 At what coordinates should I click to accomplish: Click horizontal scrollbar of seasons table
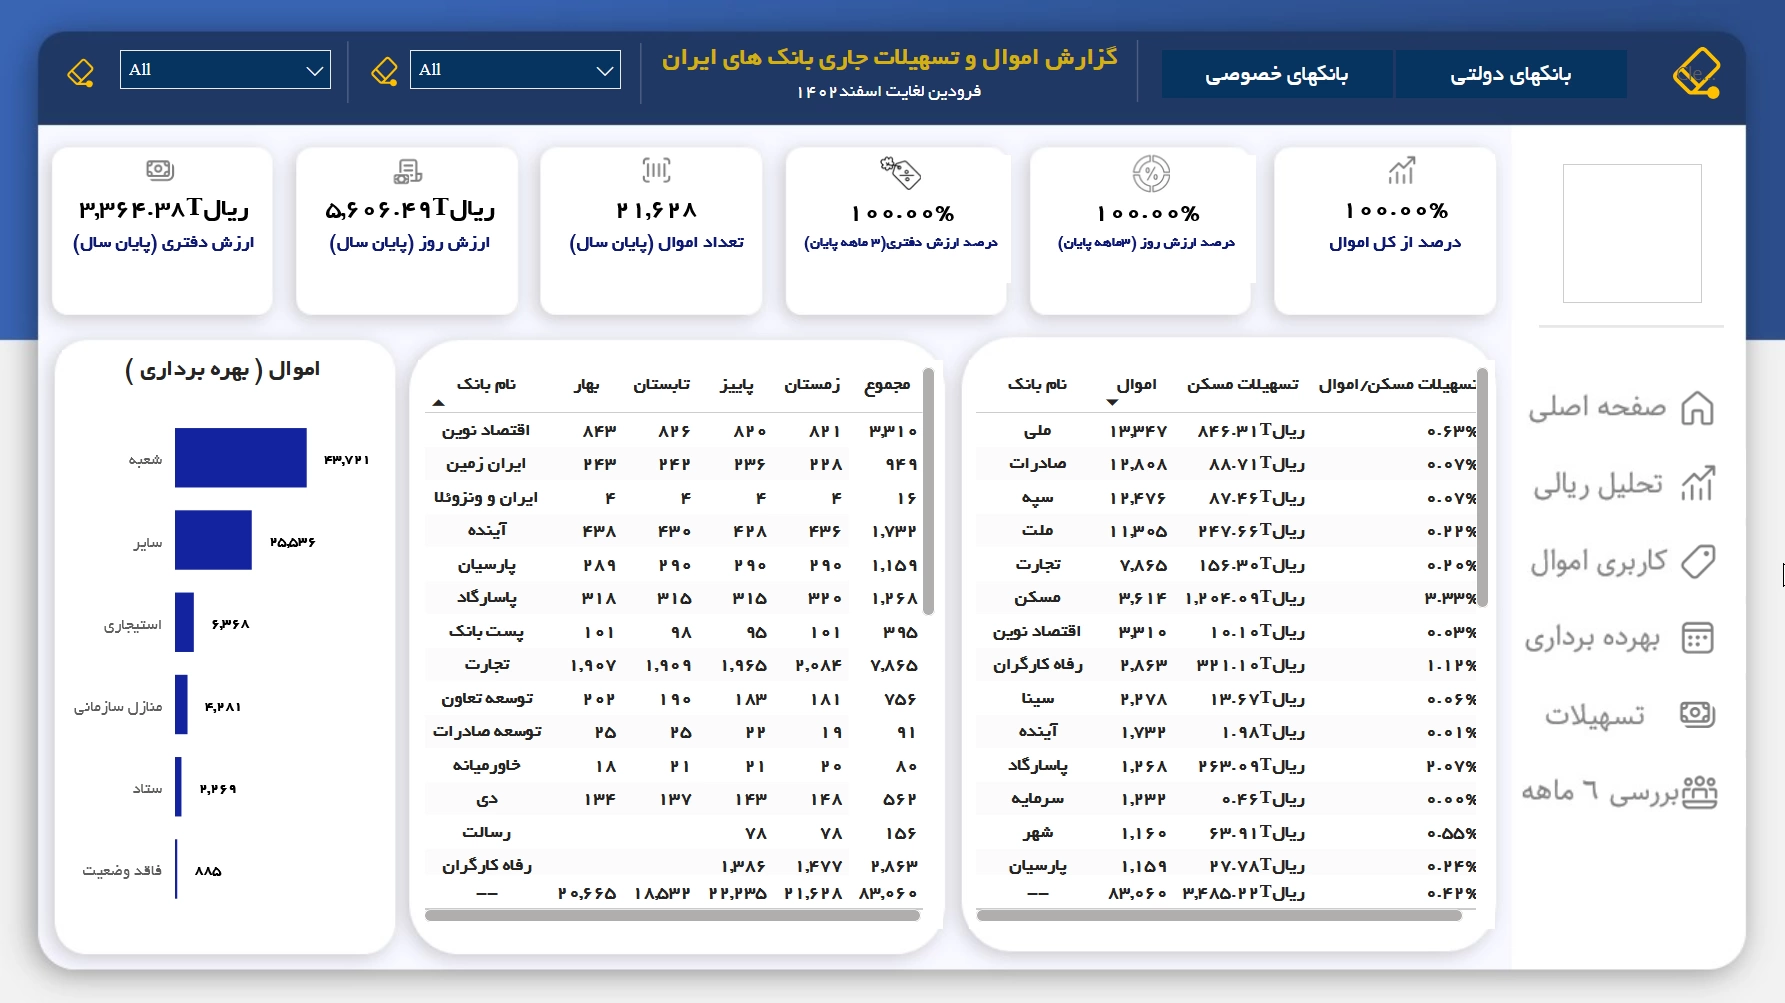(672, 915)
